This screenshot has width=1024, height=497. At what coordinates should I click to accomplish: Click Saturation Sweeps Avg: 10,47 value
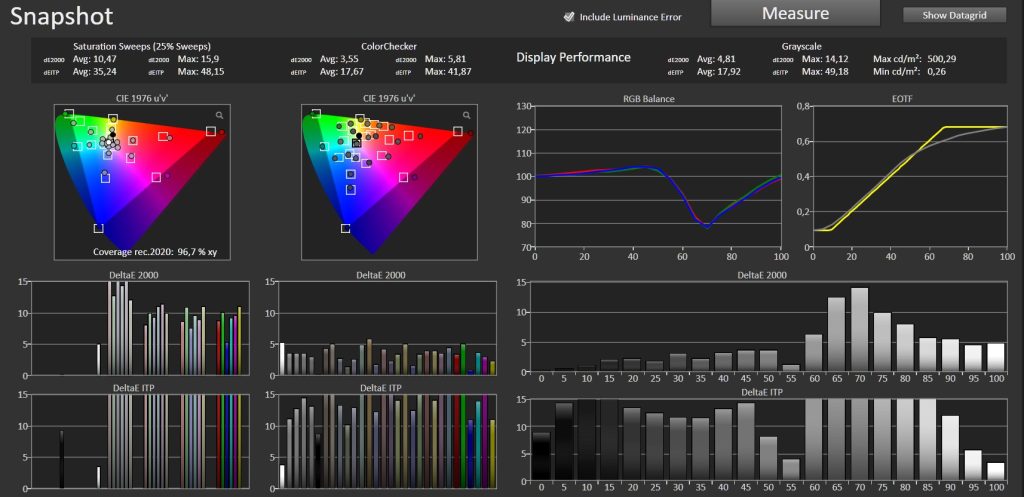pyautogui.click(x=94, y=59)
